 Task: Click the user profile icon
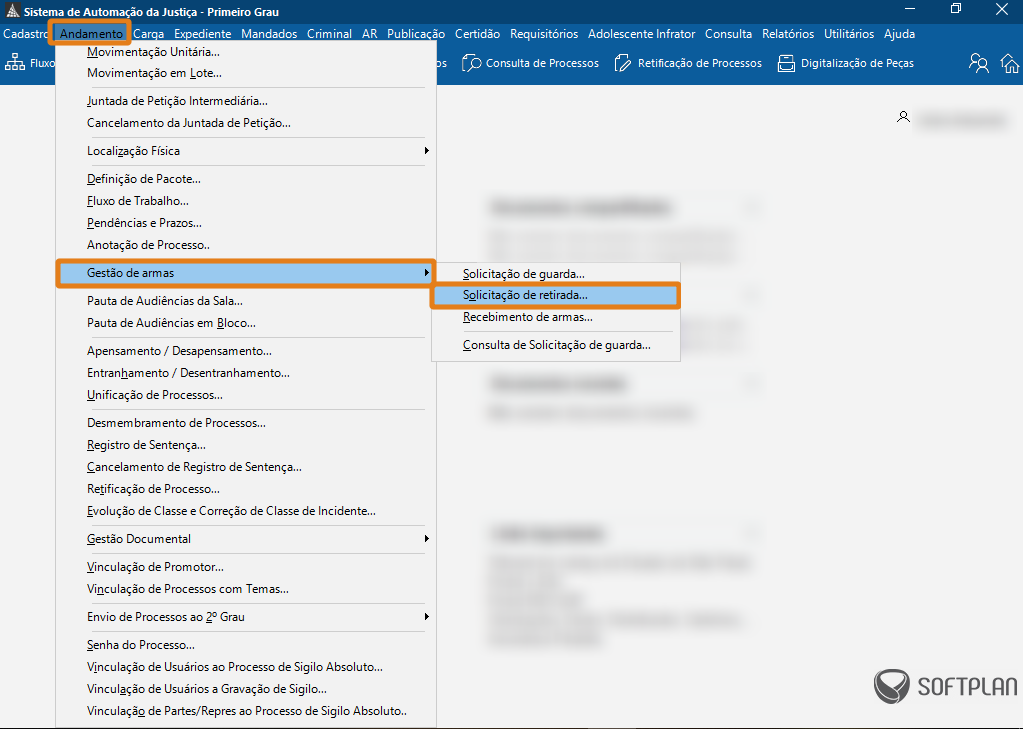pyautogui.click(x=903, y=117)
